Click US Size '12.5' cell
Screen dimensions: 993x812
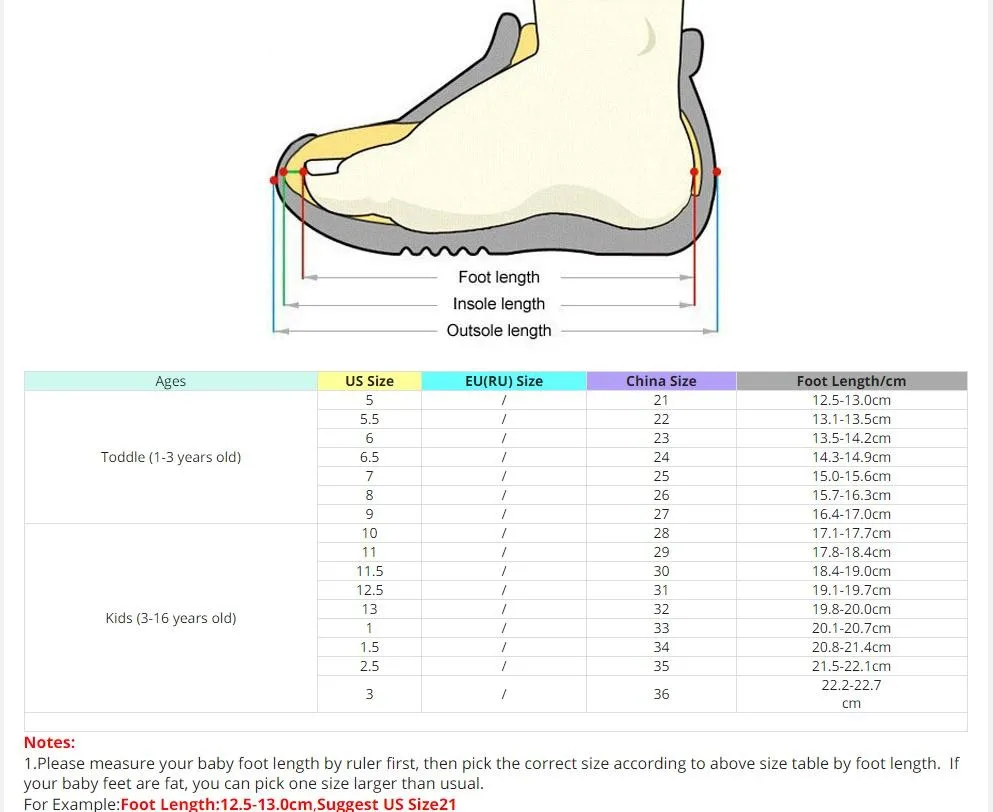tap(369, 590)
